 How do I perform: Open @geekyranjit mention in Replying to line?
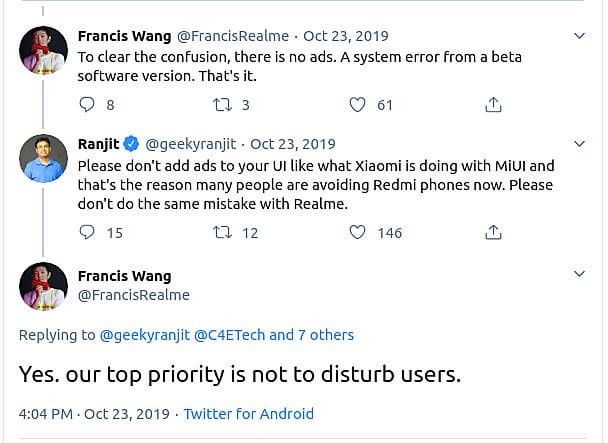[145, 335]
